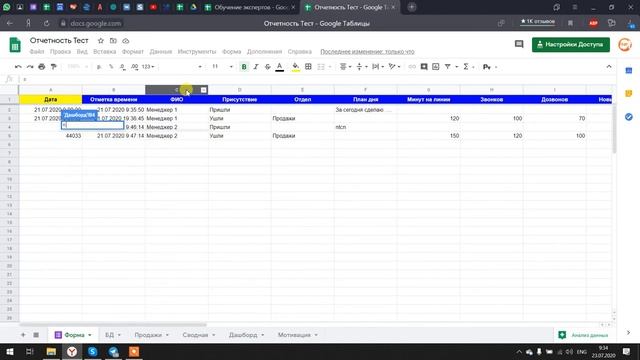
Task: Click the input tools Ру icon
Action: pos(487,67)
